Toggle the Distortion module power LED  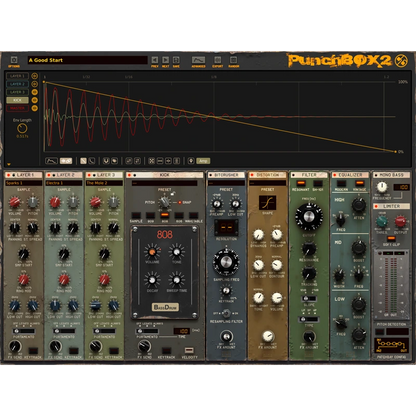coord(252,175)
